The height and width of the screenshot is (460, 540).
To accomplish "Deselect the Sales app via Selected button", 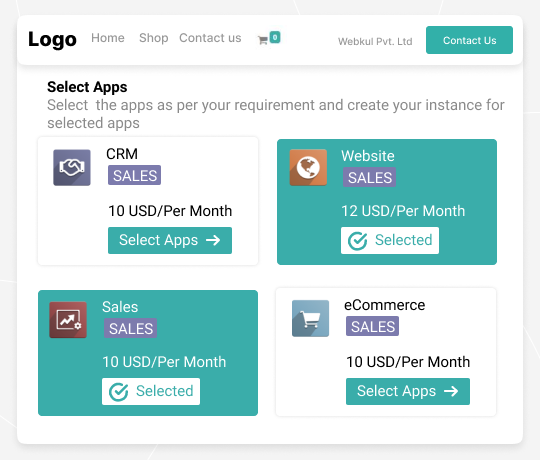I will [x=151, y=391].
